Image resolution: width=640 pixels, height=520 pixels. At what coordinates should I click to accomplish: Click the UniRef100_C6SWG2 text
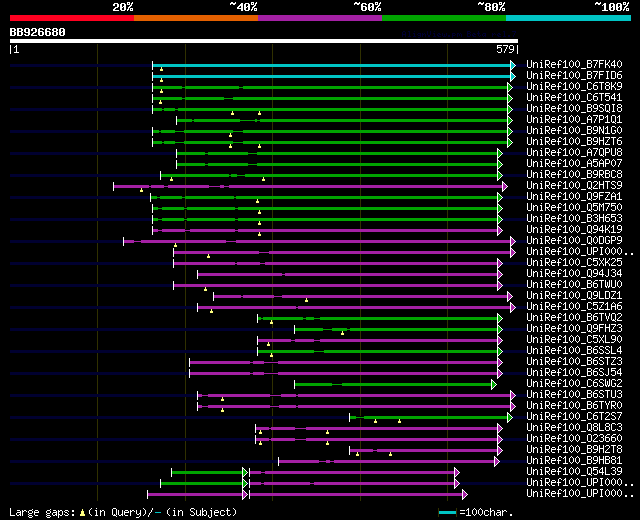[x=574, y=384]
